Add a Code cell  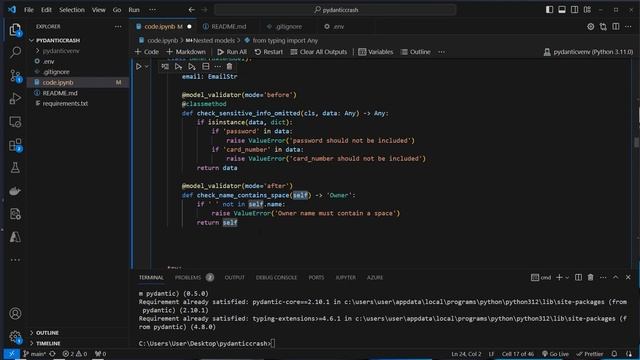pos(147,52)
